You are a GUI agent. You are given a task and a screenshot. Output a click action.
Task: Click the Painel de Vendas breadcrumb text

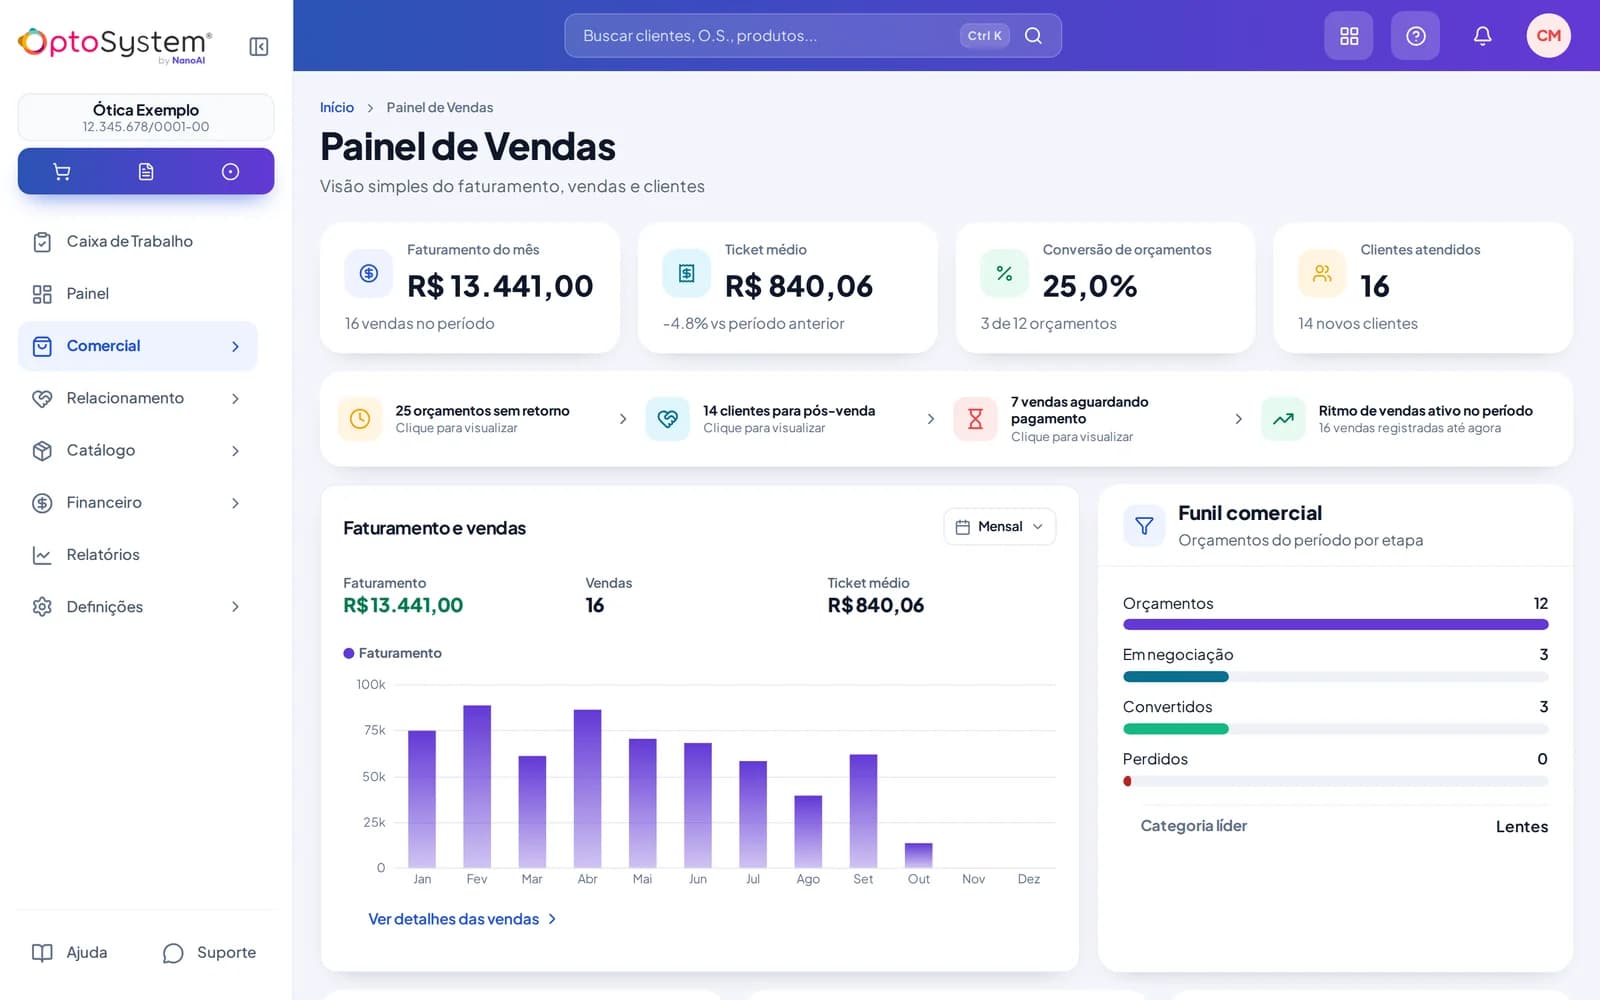[x=440, y=107]
